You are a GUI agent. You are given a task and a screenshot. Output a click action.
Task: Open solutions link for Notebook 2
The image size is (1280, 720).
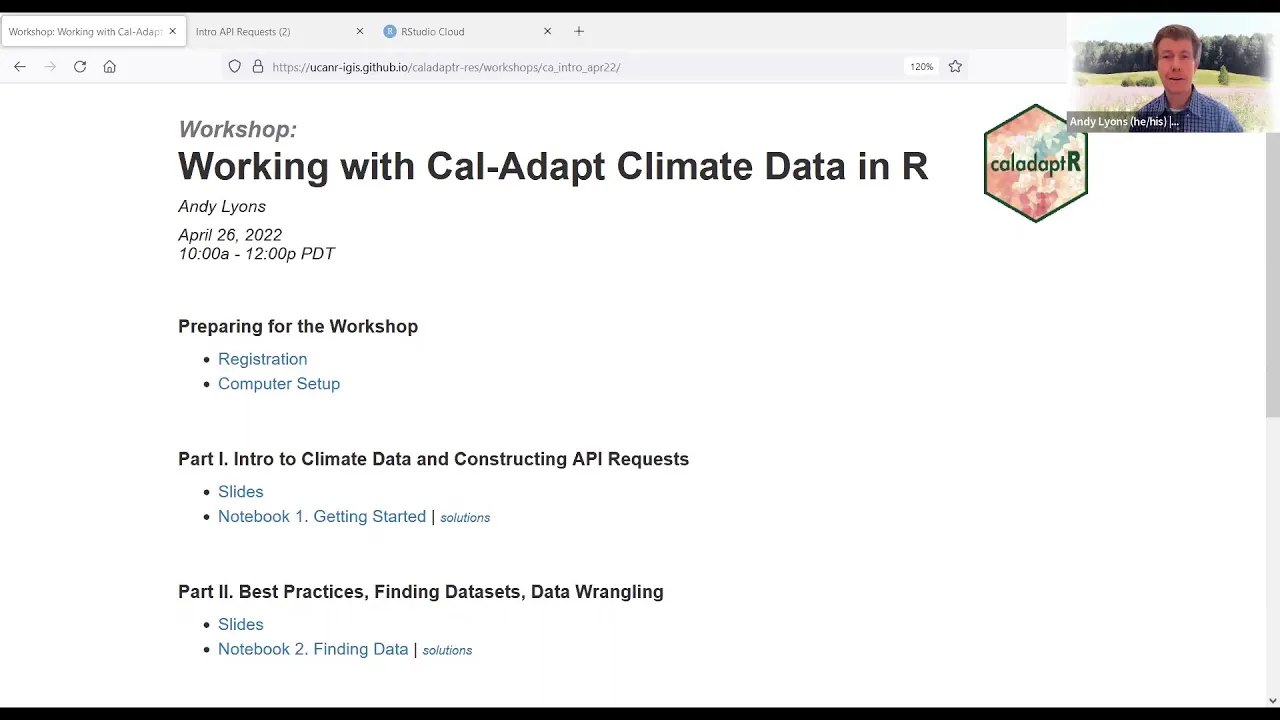tap(447, 650)
